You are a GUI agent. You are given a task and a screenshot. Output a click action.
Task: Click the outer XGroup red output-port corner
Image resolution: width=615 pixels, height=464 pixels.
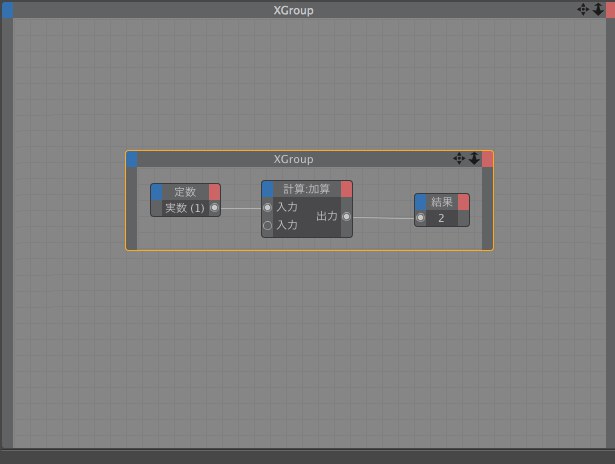[x=610, y=10]
